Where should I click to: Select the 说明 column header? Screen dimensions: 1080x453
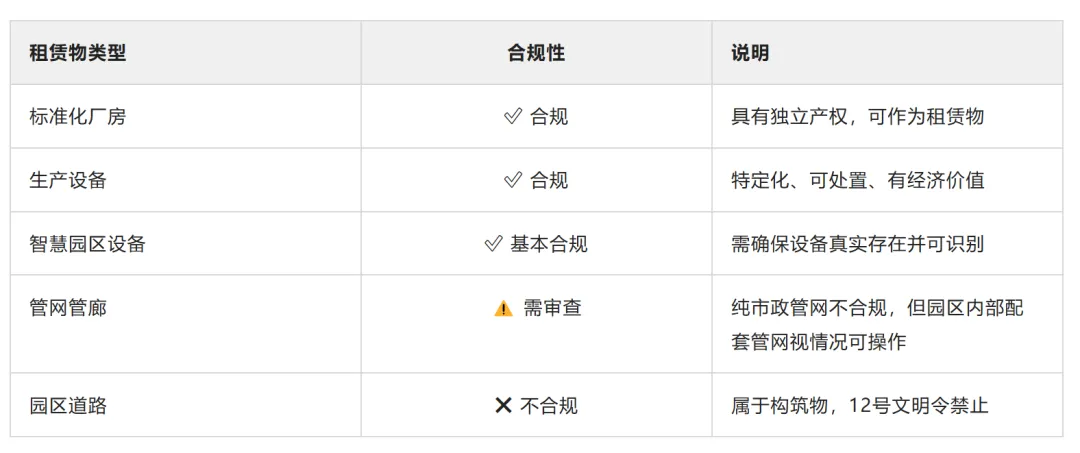click(750, 54)
